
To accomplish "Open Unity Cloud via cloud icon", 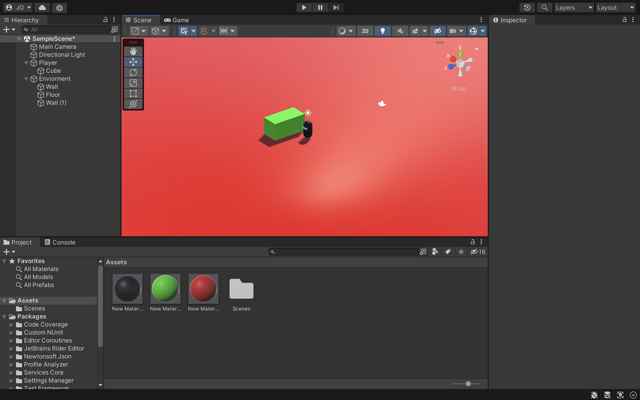I will tap(42, 7).
